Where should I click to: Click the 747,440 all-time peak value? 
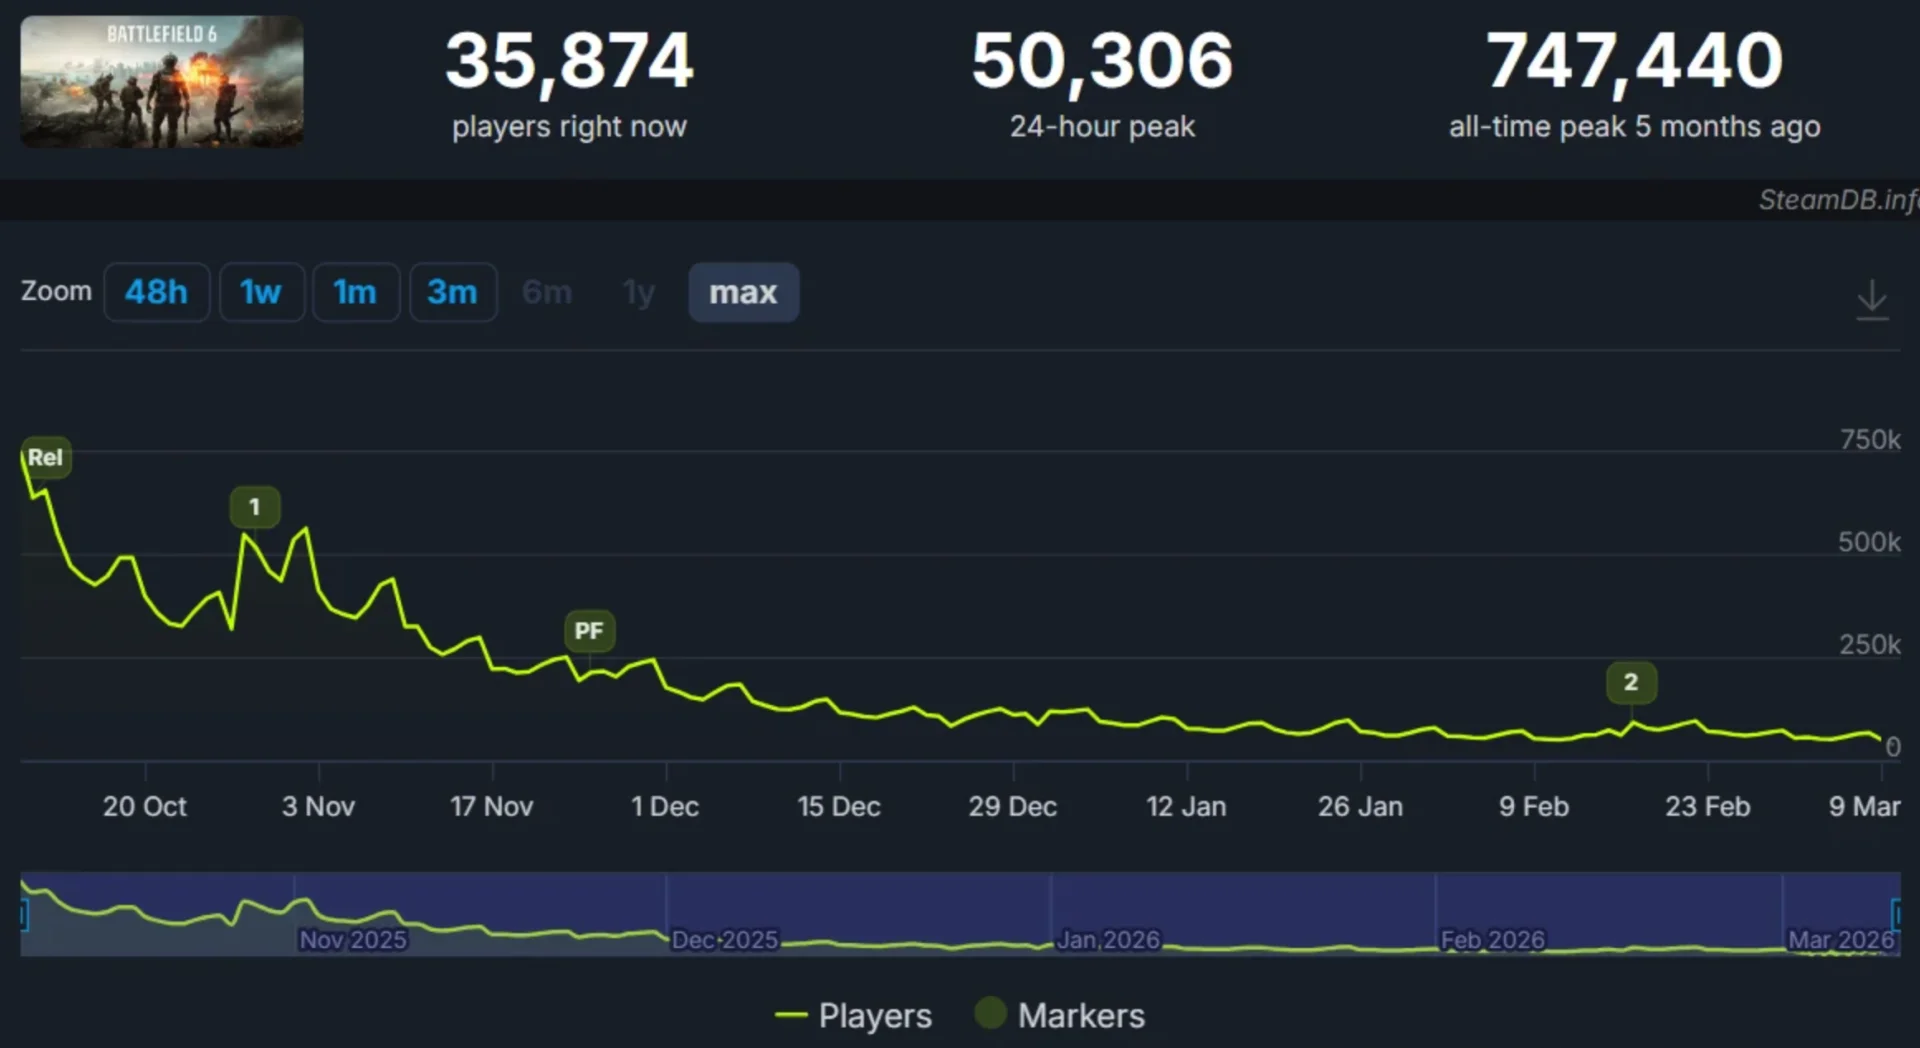click(x=1634, y=60)
